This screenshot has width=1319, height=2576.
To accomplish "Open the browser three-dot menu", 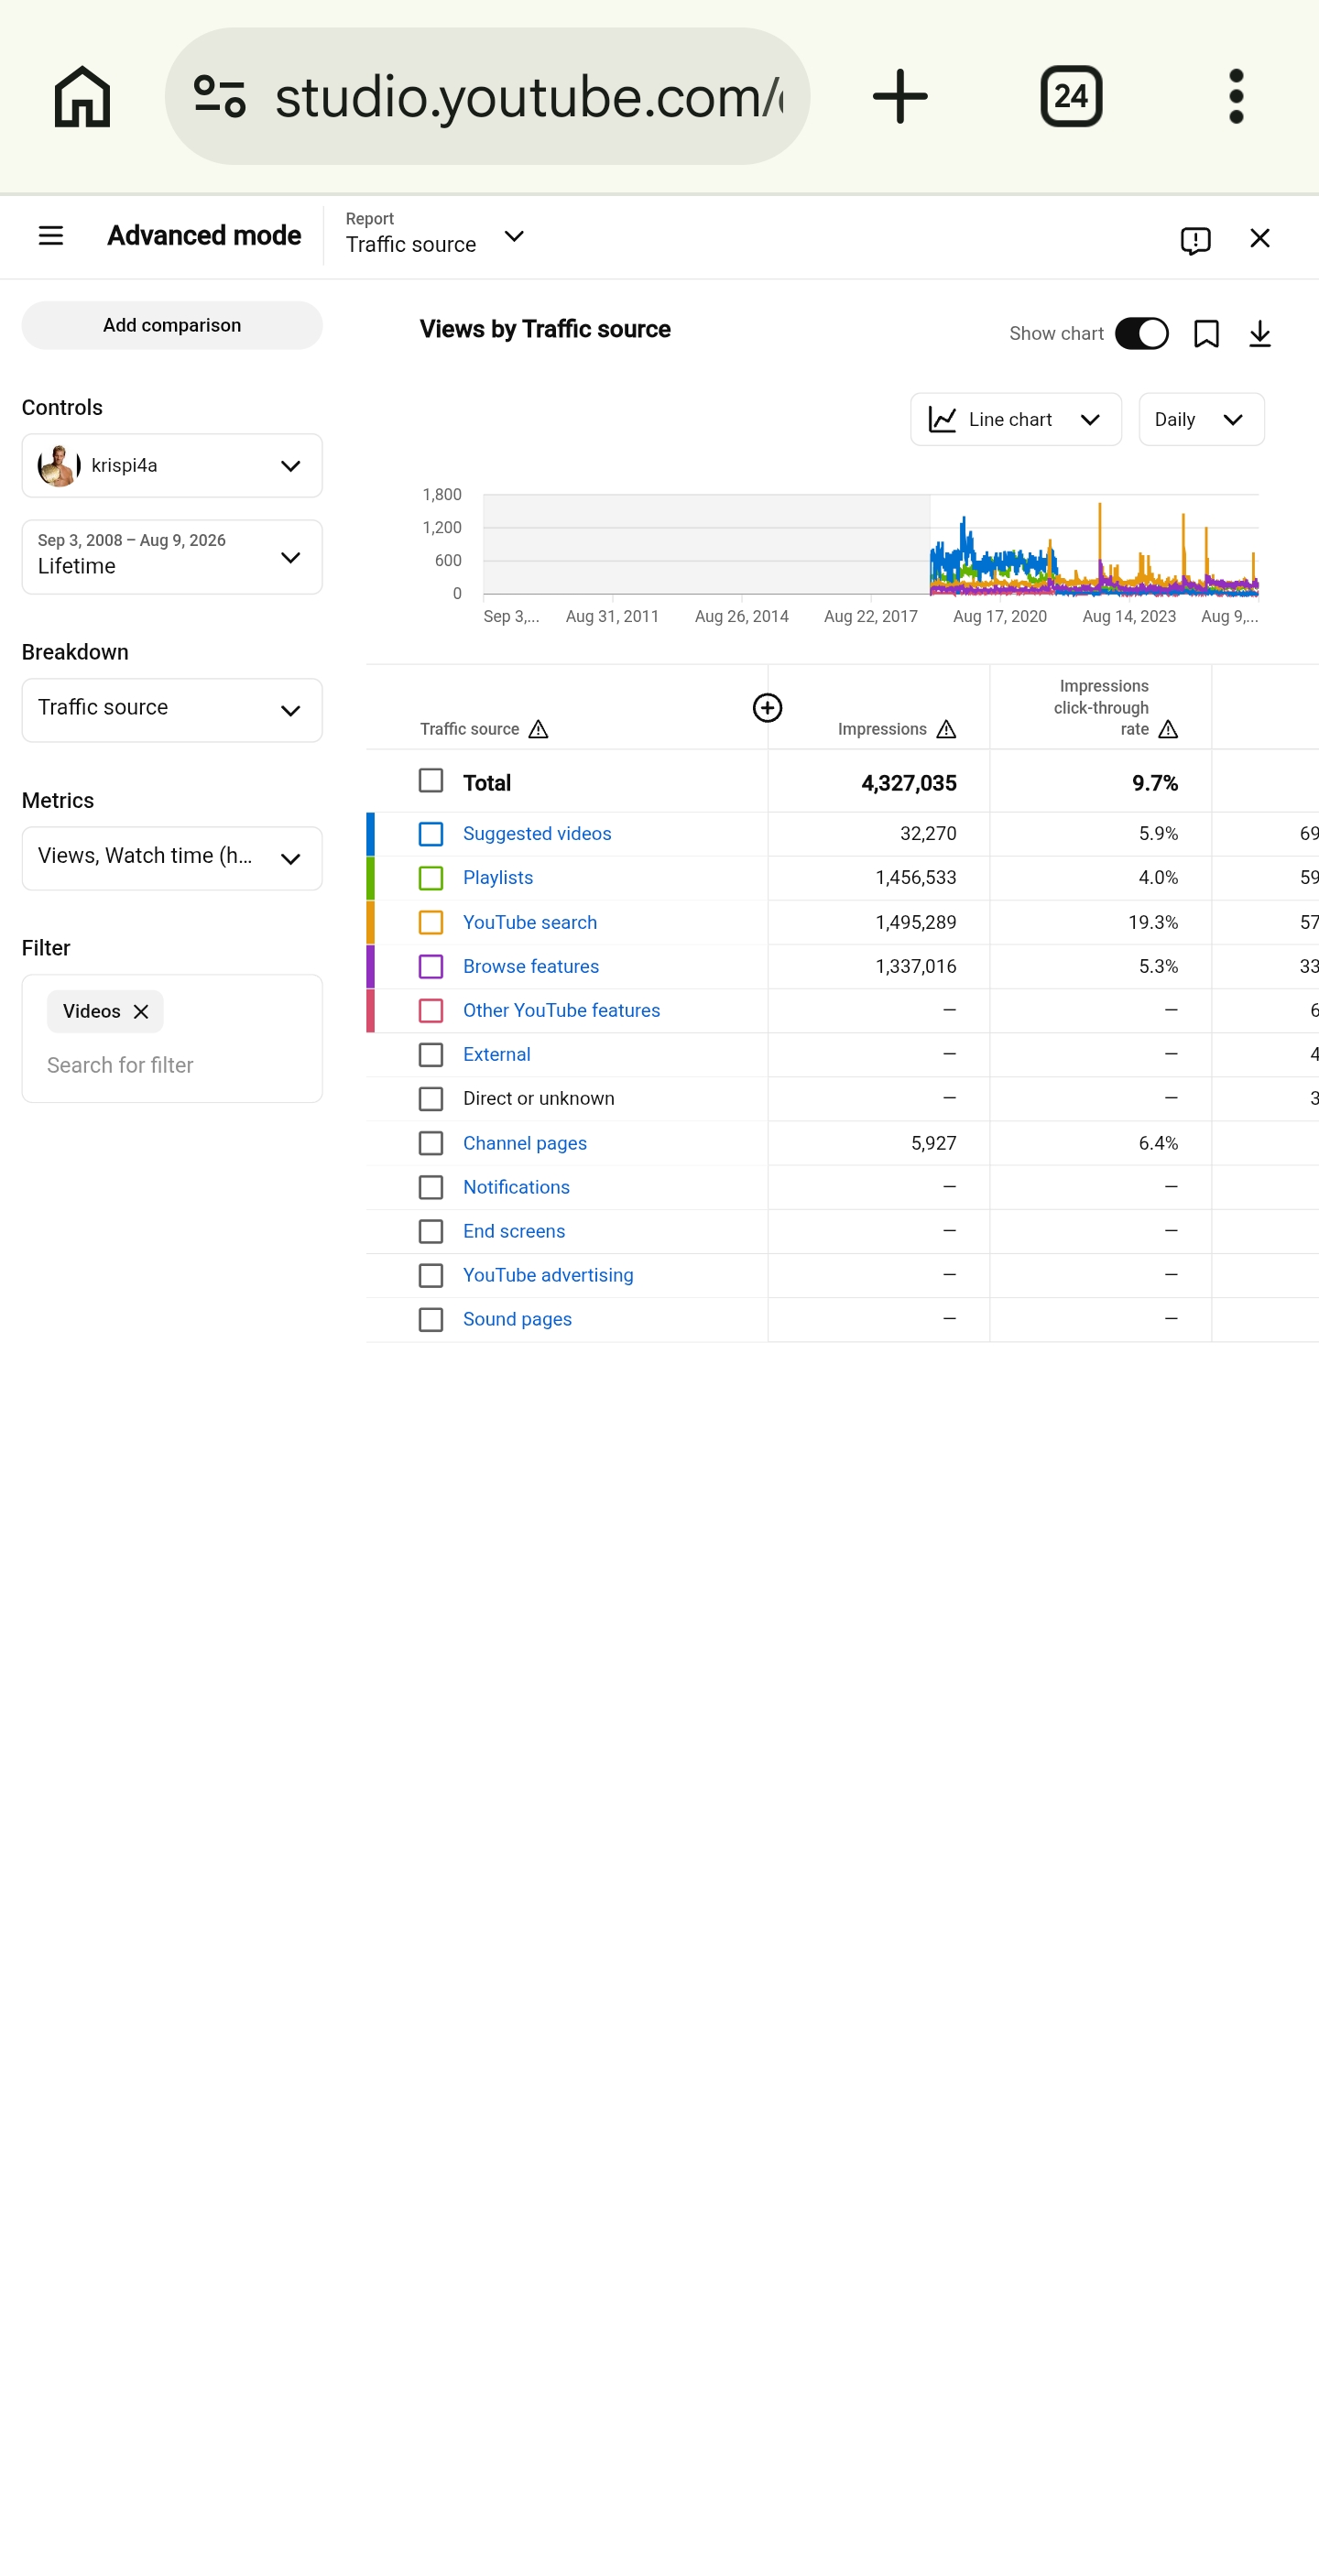I will (1236, 97).
